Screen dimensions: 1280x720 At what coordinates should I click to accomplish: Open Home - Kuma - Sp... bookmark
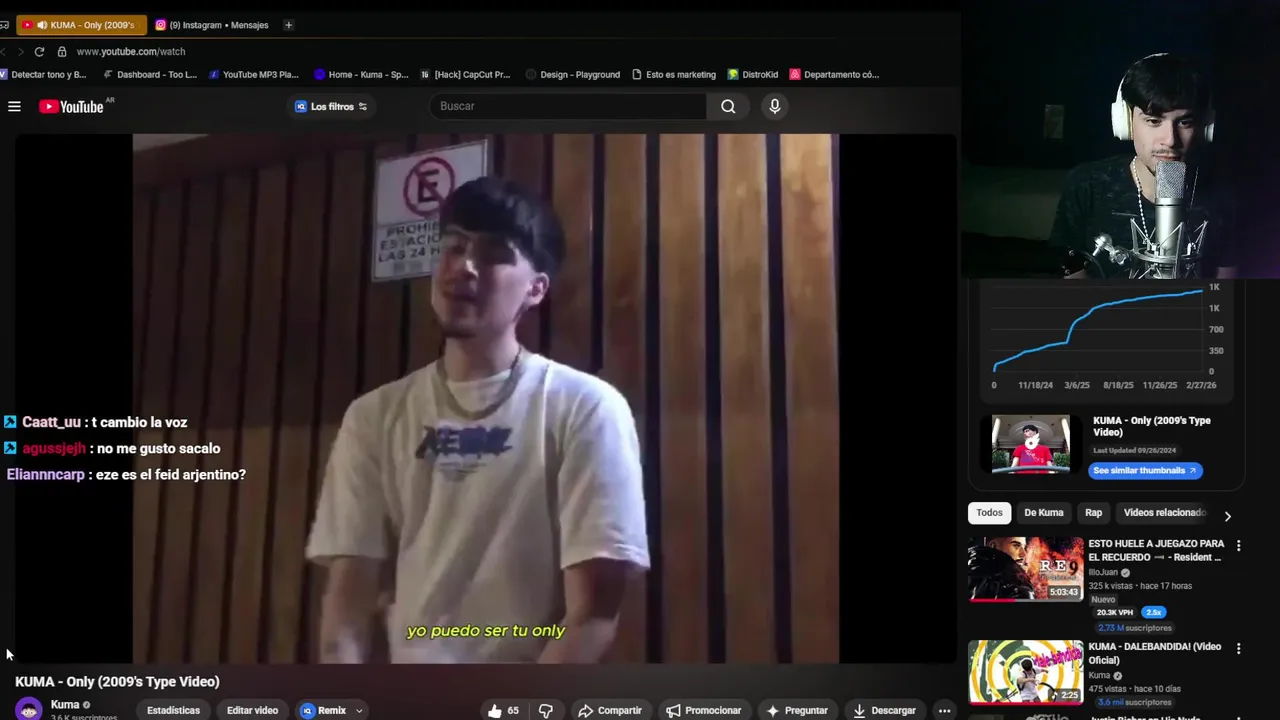tap(361, 74)
